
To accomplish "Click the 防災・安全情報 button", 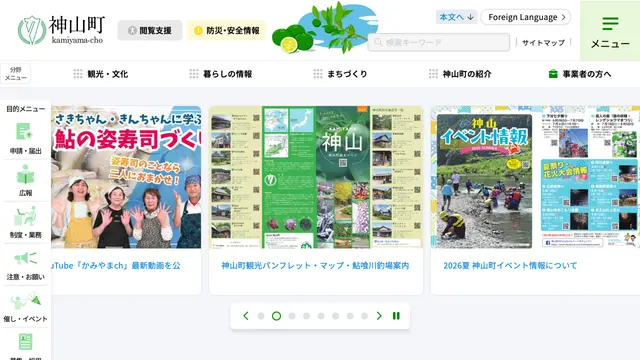I will 227,30.
